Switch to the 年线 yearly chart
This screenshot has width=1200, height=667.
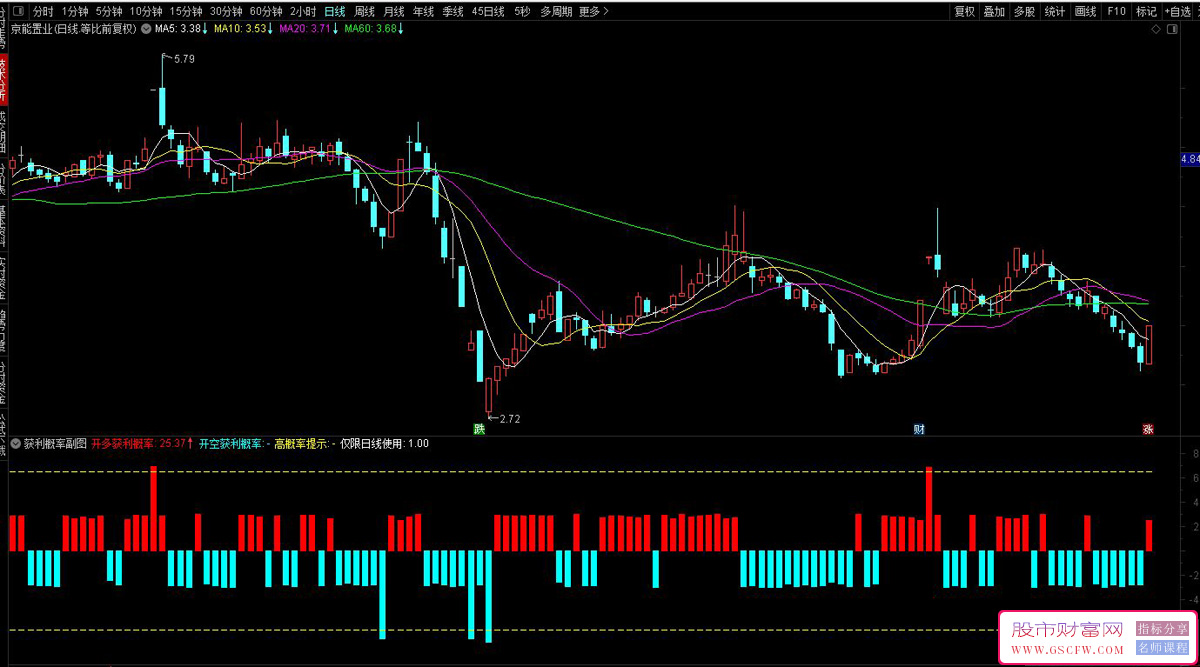click(x=424, y=12)
